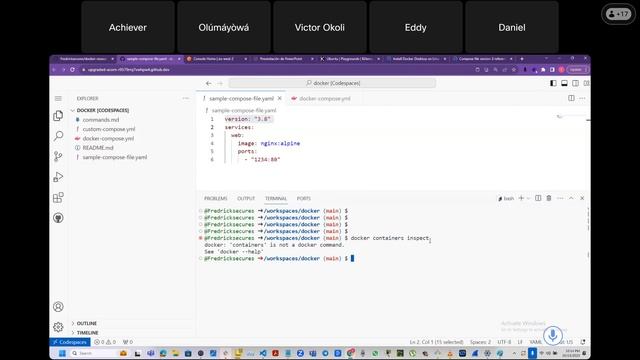This screenshot has height=360, width=640.
Task: Open the new terminal launch profile dropdown
Action: click(529, 198)
